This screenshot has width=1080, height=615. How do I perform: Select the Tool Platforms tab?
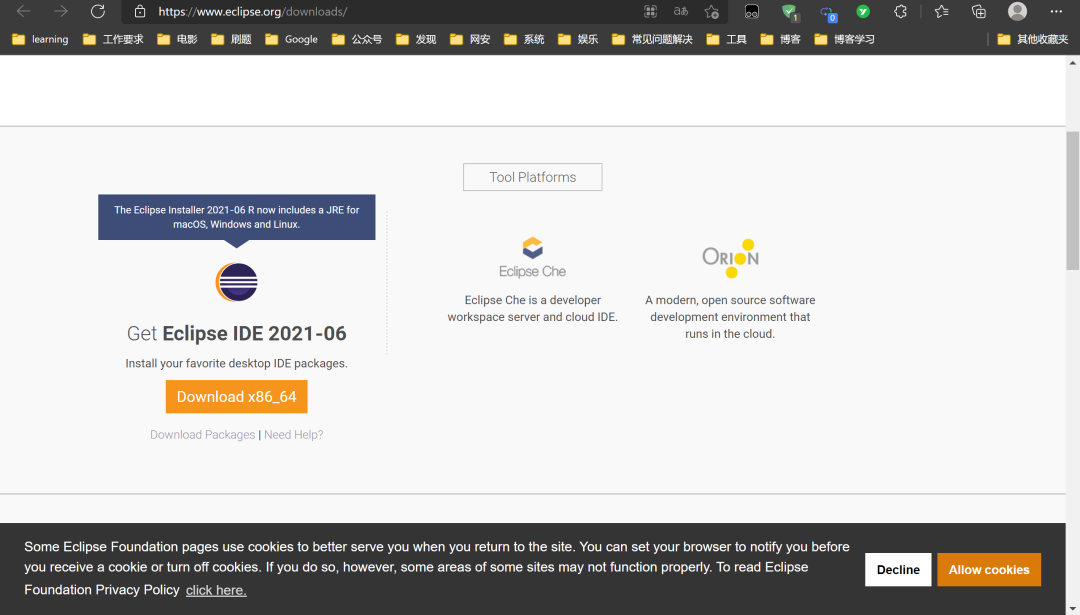pos(532,177)
